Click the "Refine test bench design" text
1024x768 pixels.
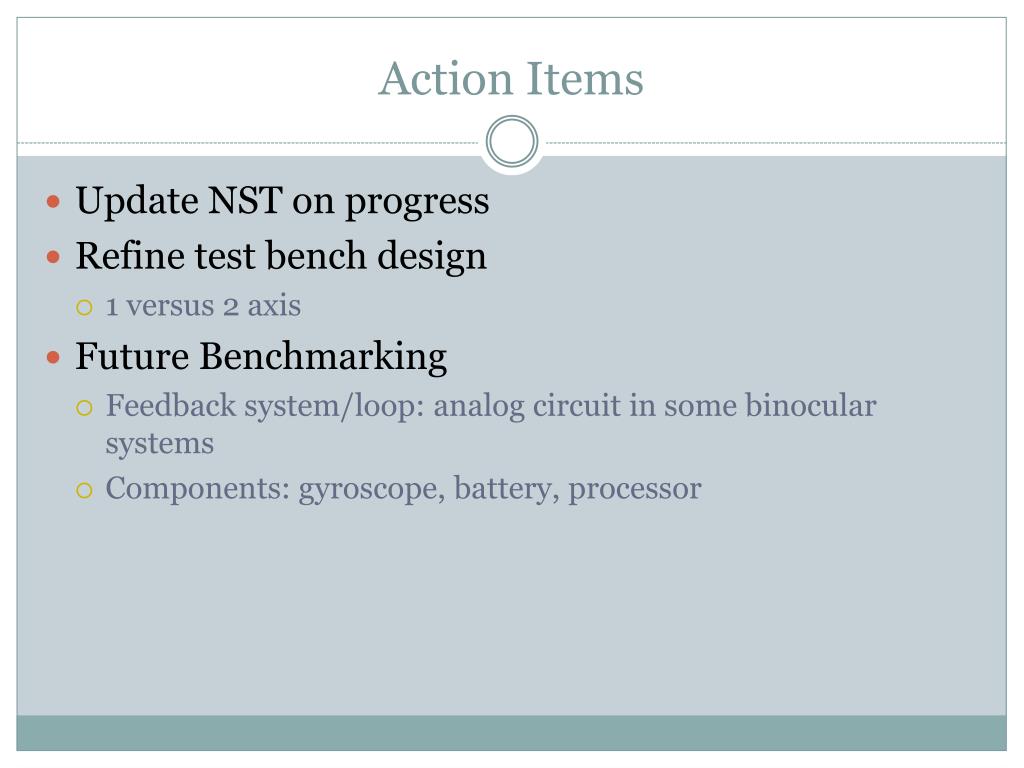(x=281, y=256)
